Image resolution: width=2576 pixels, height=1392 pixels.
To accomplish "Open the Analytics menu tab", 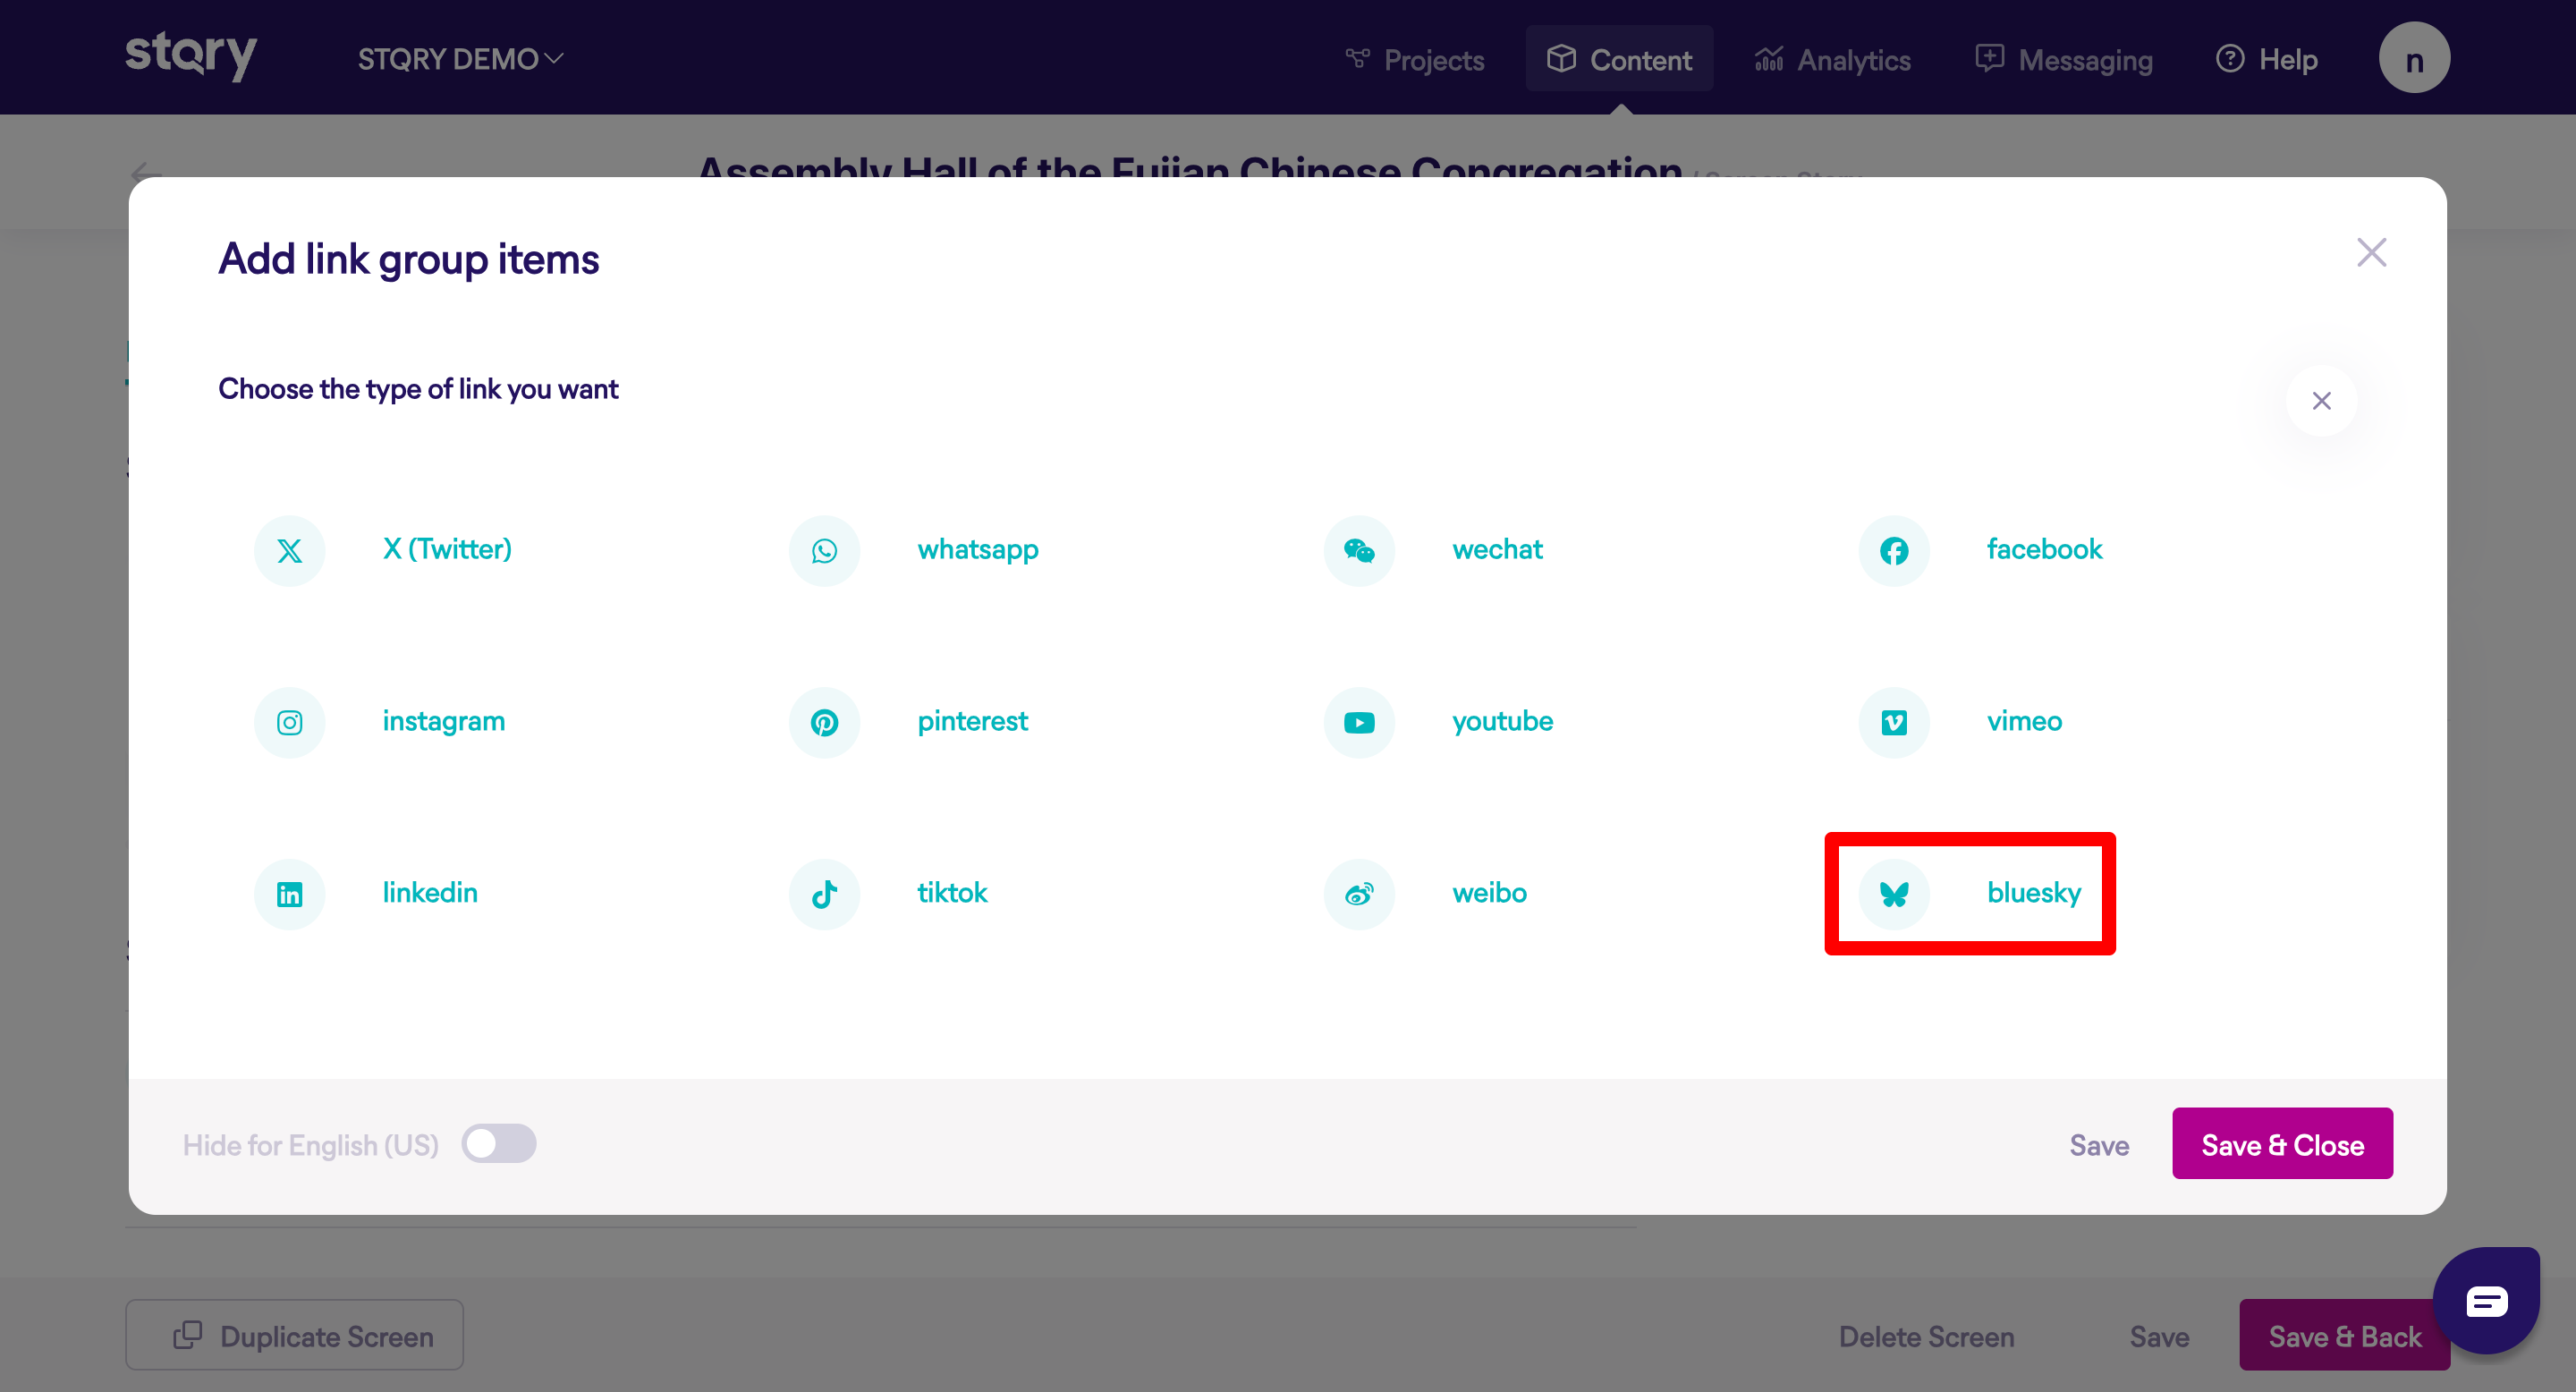I will pos(1832,60).
